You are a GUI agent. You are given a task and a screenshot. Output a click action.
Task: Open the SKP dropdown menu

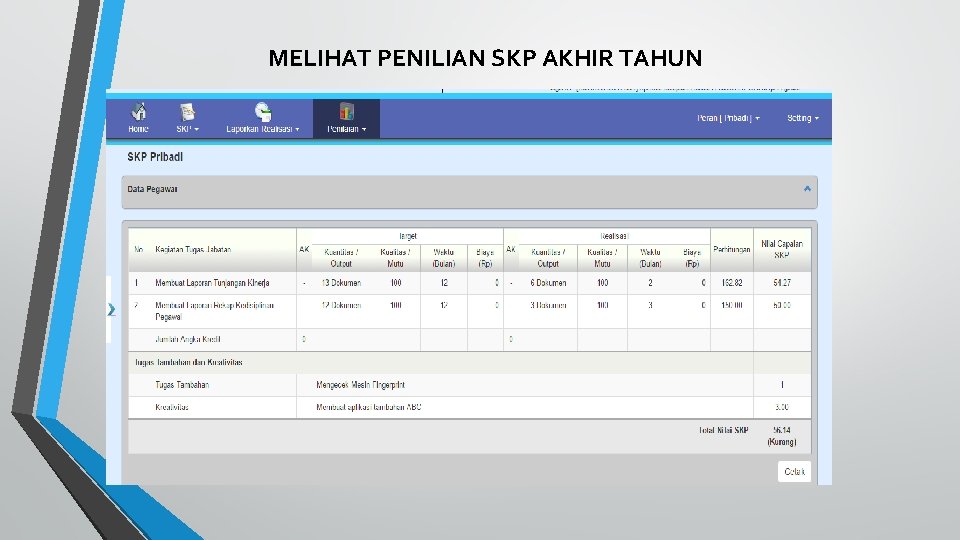(x=187, y=129)
